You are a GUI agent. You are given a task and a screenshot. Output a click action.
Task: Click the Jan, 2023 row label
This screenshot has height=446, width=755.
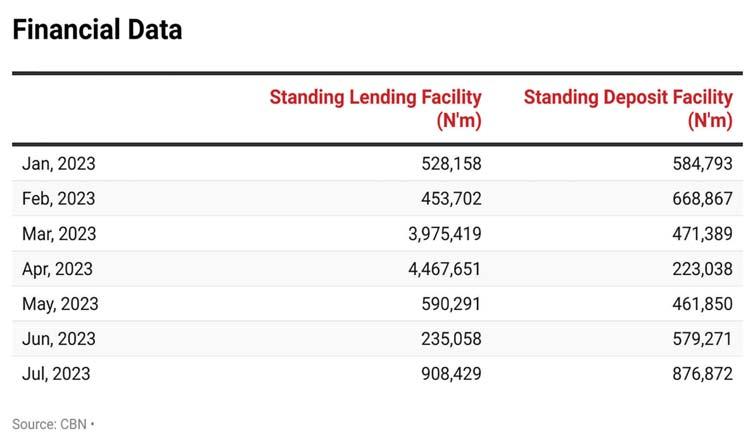(x=59, y=164)
